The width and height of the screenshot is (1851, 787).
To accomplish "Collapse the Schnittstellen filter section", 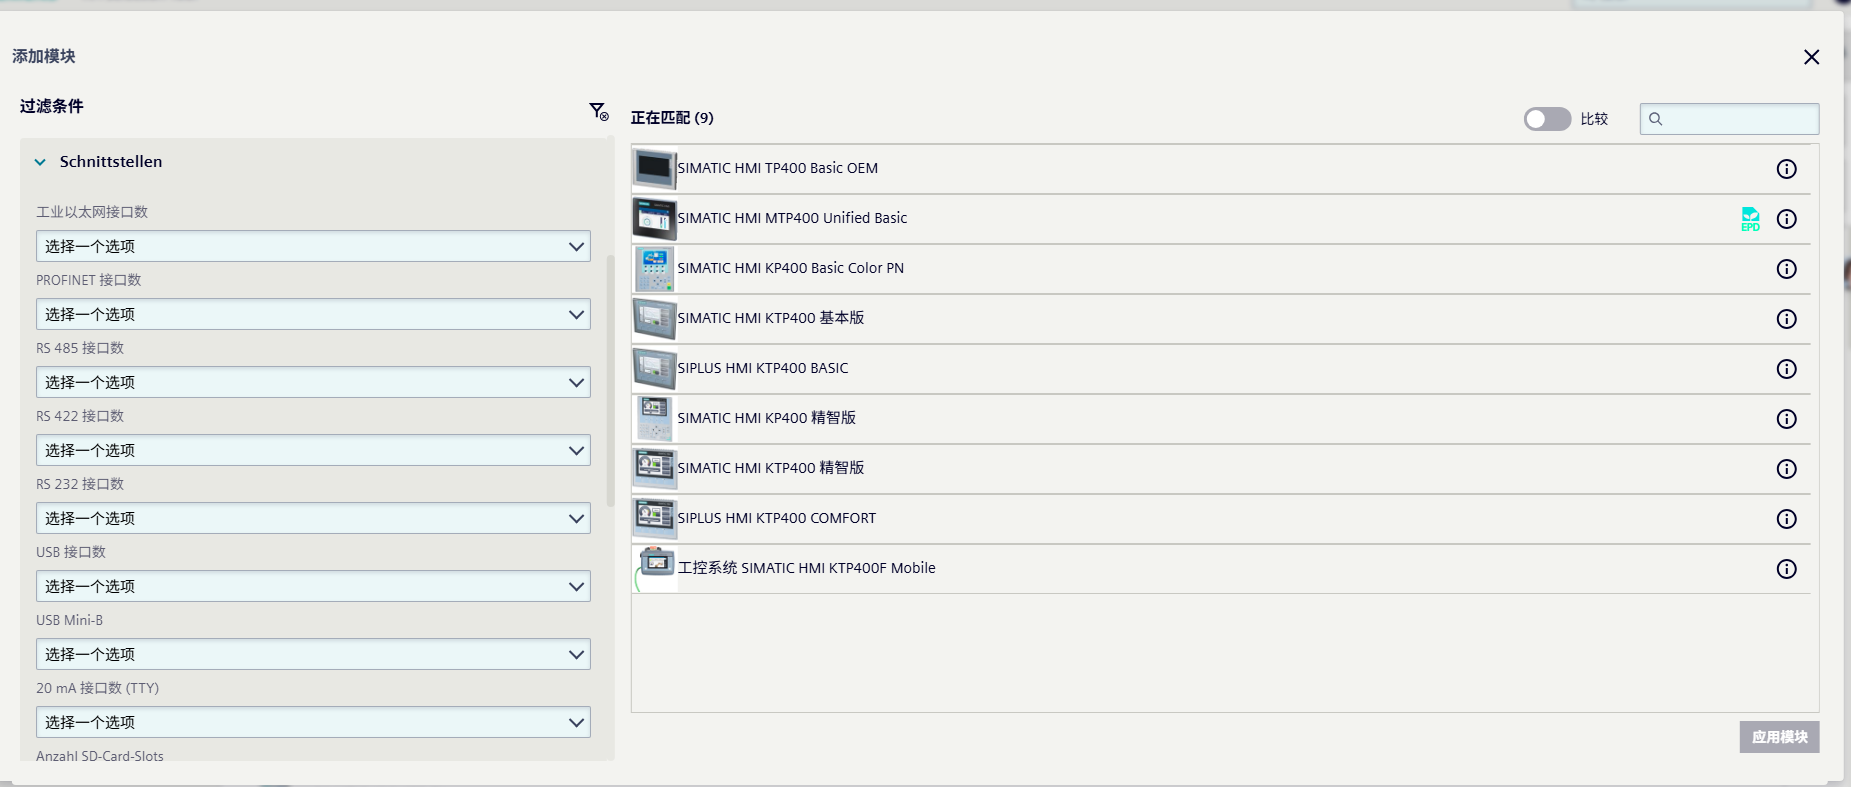I will pos(40,162).
